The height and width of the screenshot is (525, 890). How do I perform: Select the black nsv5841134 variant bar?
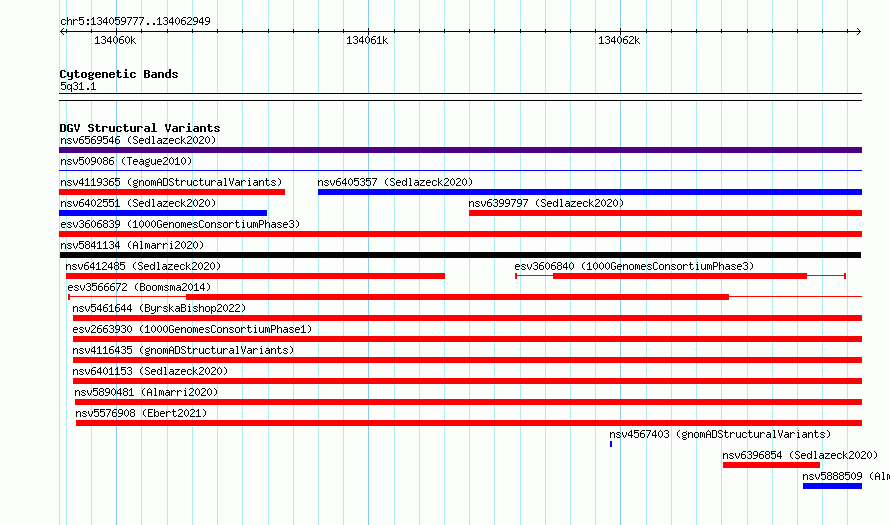click(460, 255)
